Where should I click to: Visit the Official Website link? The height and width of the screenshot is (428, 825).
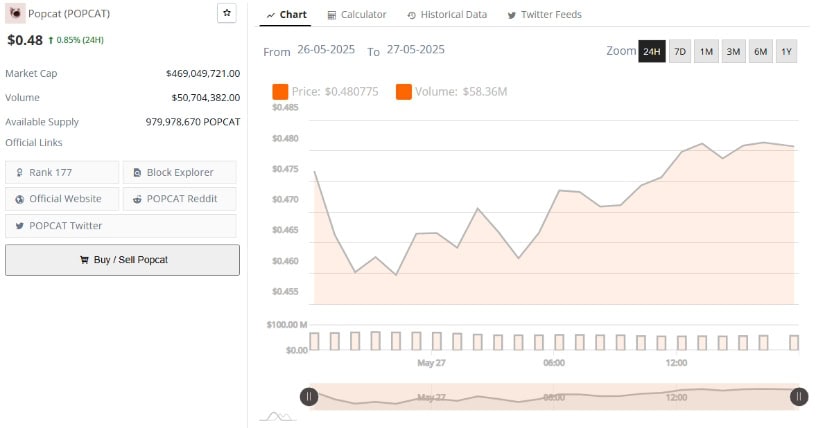pyautogui.click(x=62, y=199)
